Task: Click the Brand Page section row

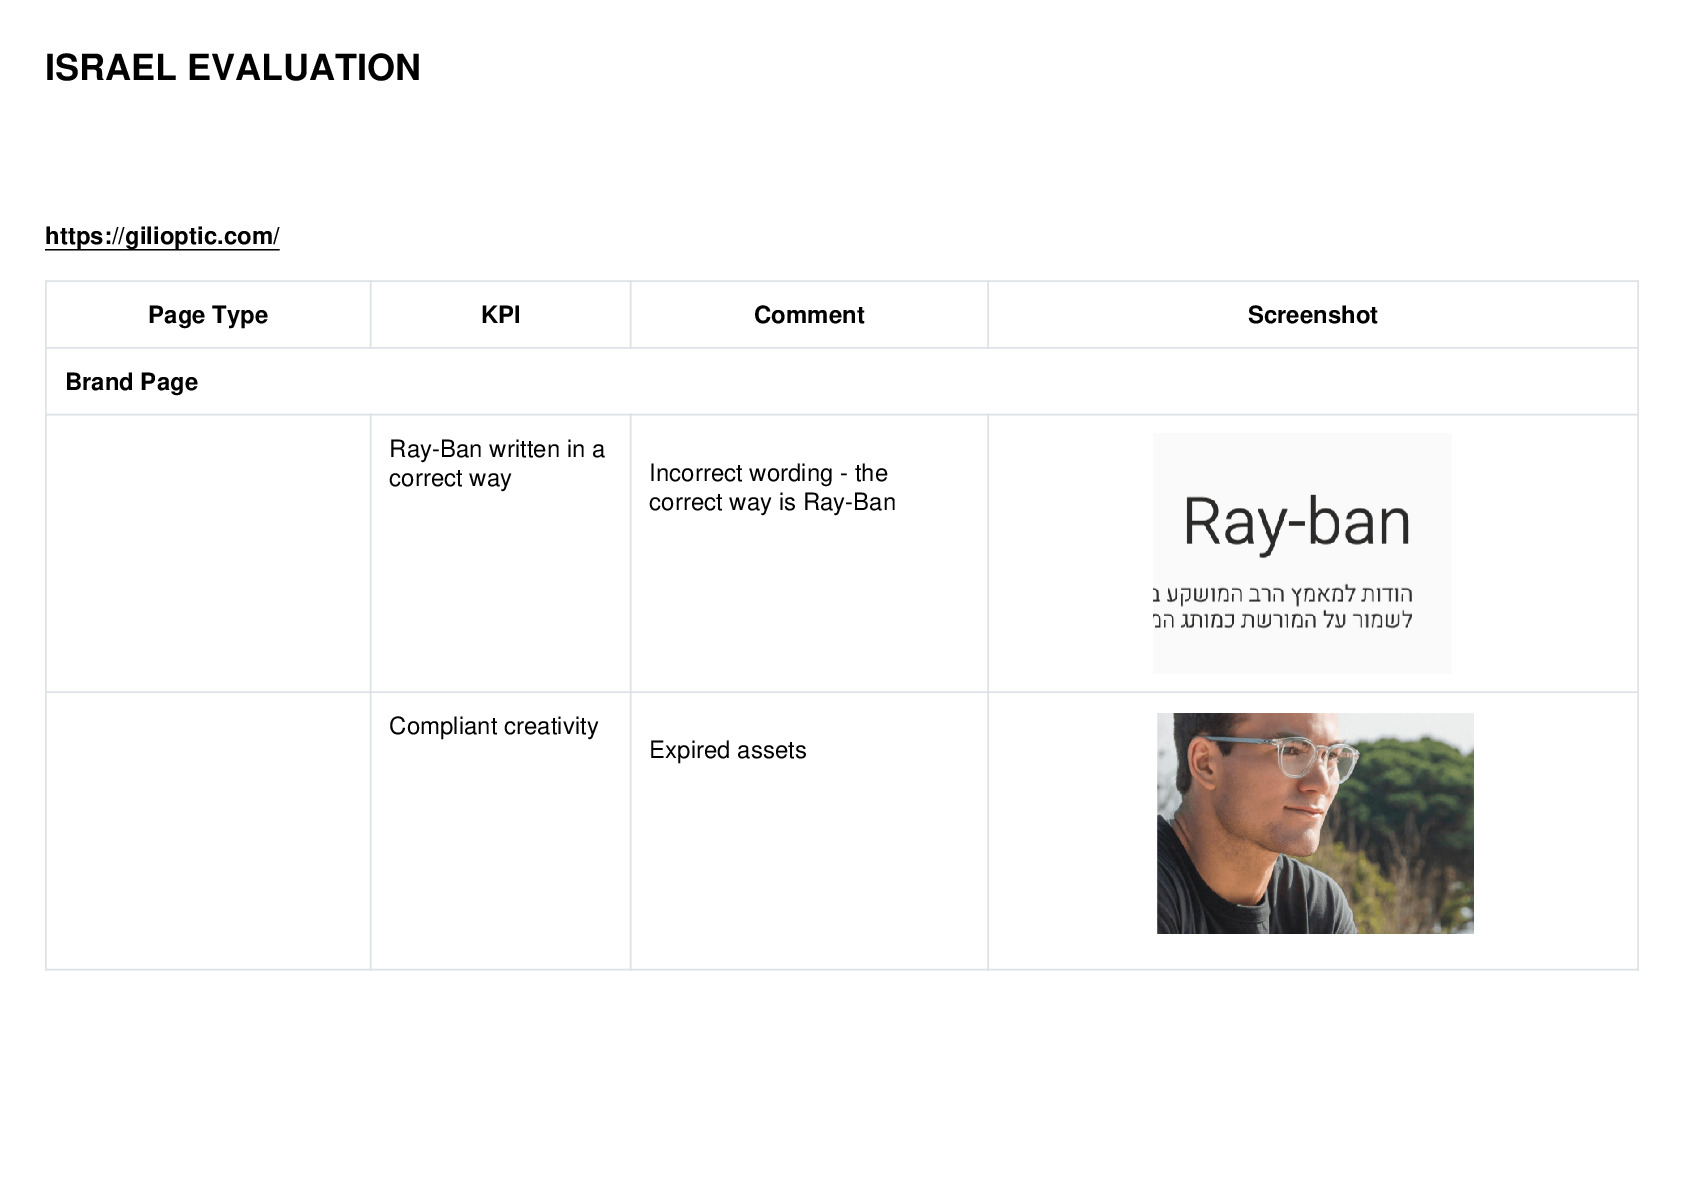Action: [x=842, y=382]
